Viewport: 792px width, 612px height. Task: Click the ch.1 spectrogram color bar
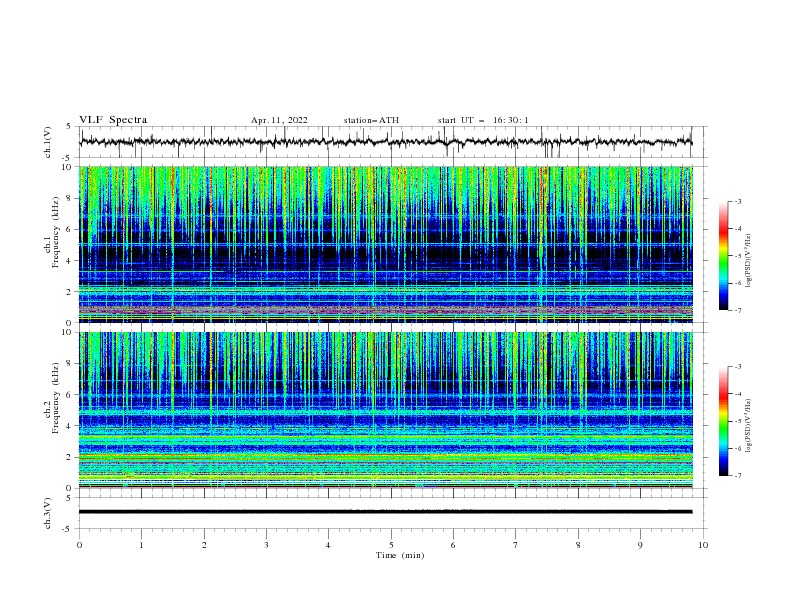pos(723,256)
